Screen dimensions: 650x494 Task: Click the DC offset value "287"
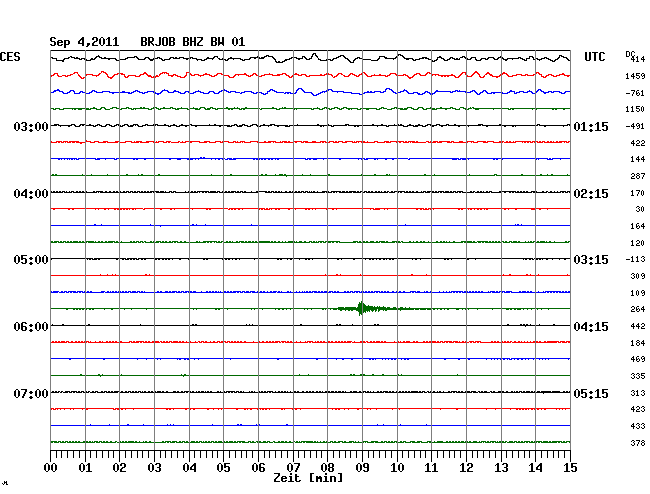638,176
